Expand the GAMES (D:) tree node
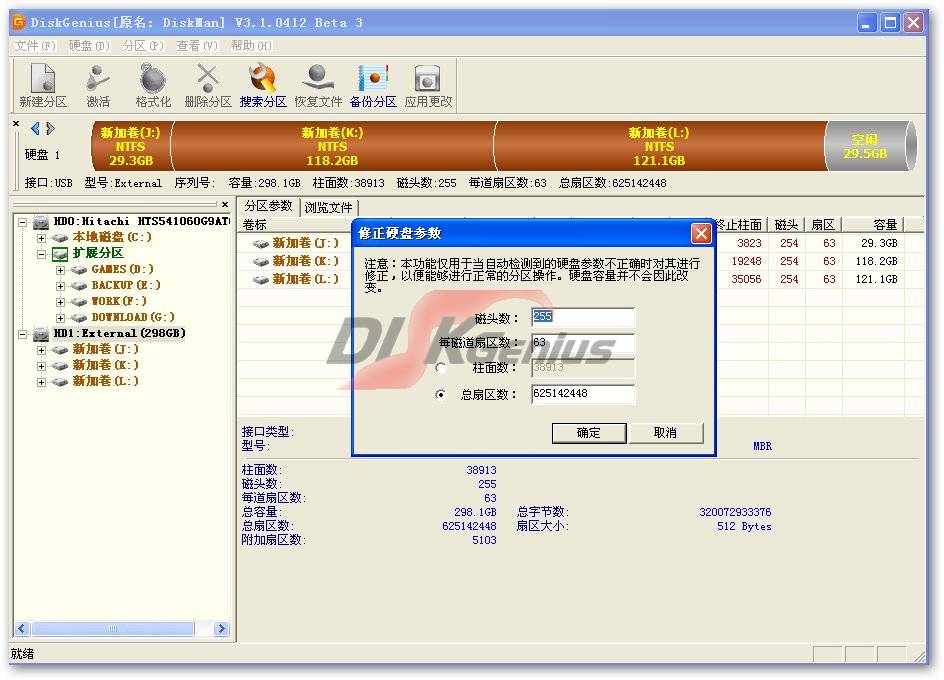The height and width of the screenshot is (680, 944). click(60, 270)
